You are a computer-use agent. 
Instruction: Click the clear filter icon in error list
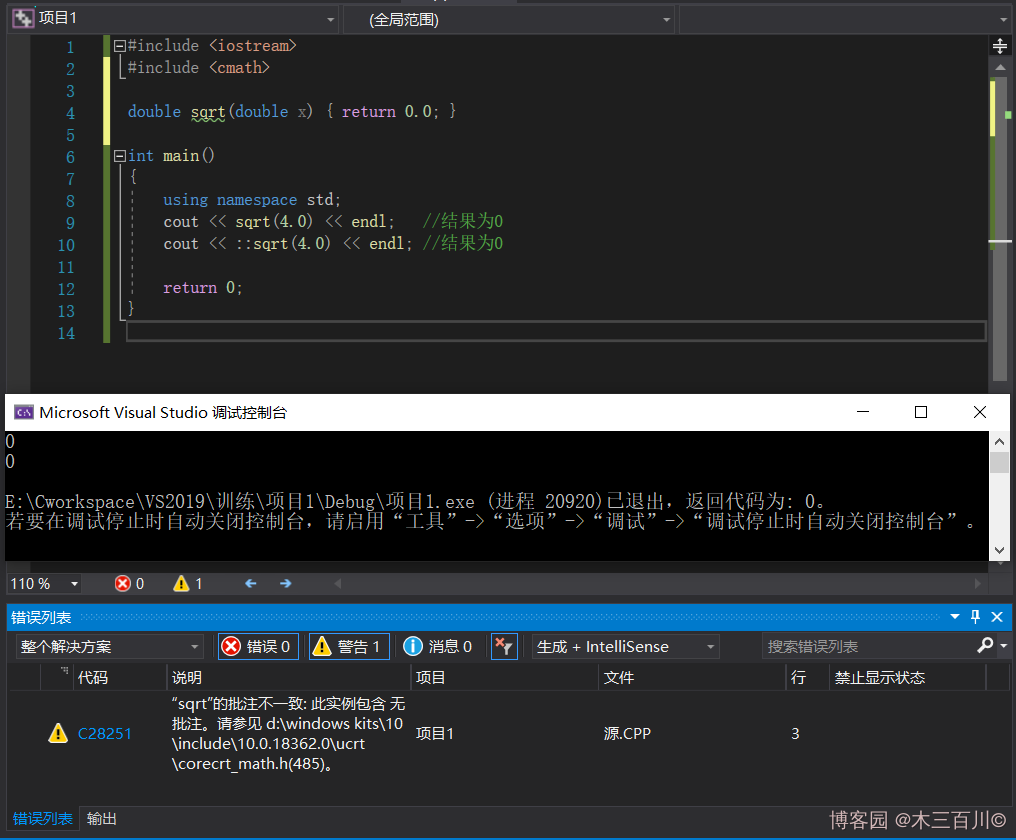tap(504, 647)
